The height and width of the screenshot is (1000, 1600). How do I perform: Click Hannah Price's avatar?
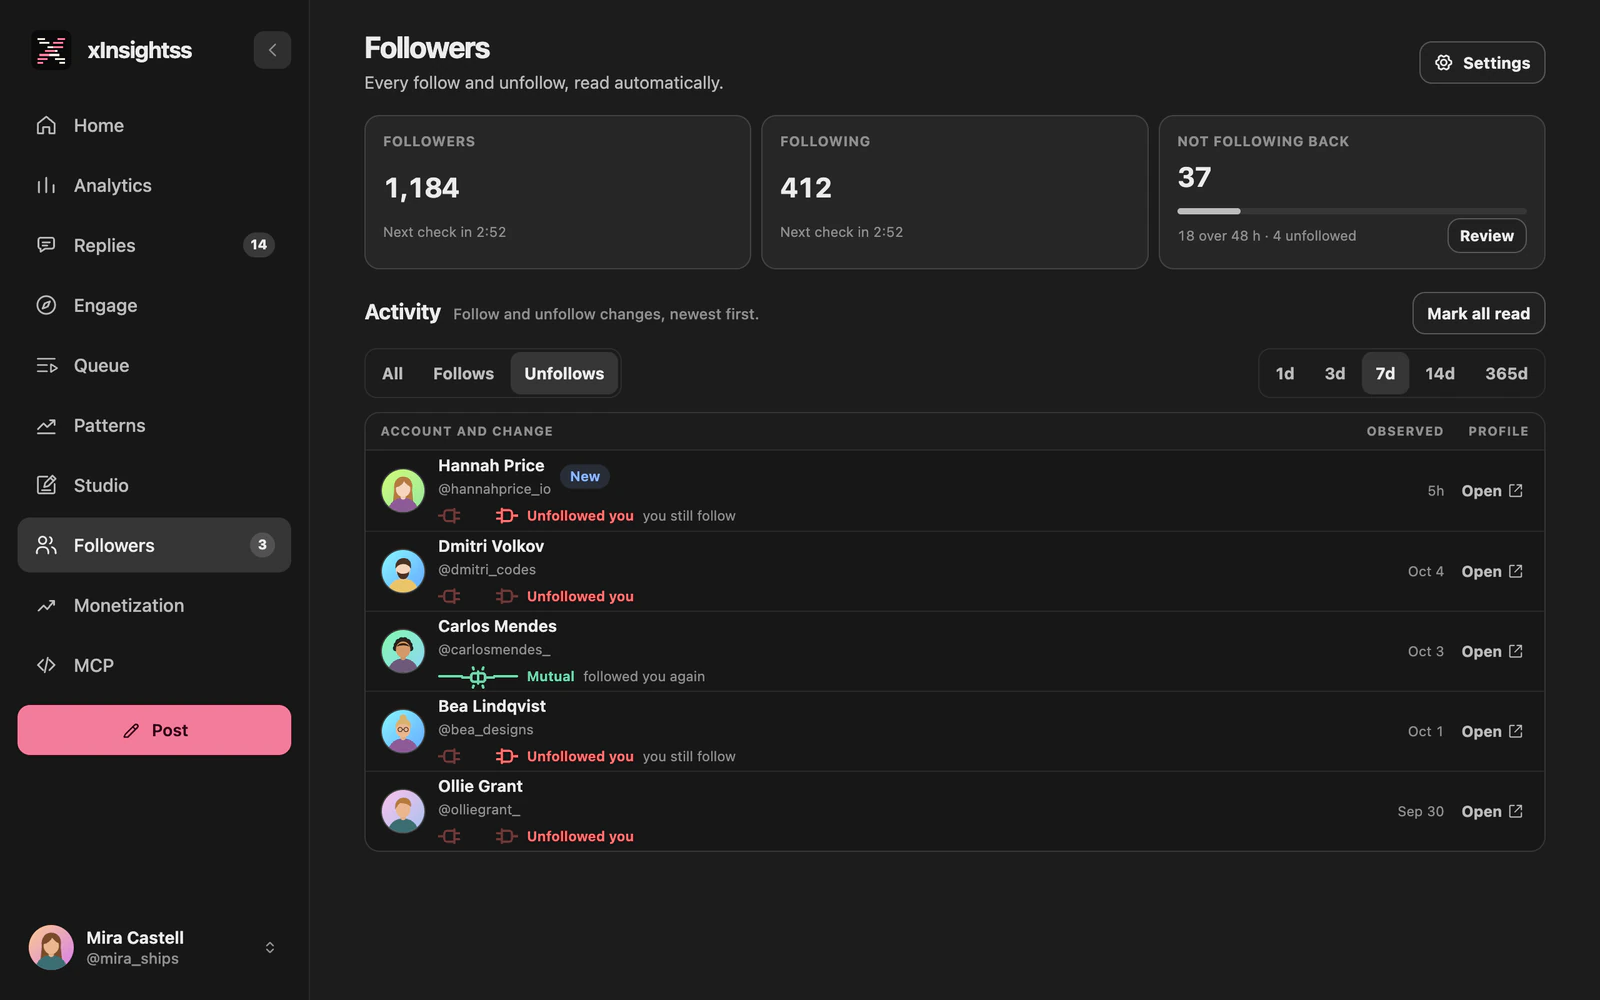point(403,491)
